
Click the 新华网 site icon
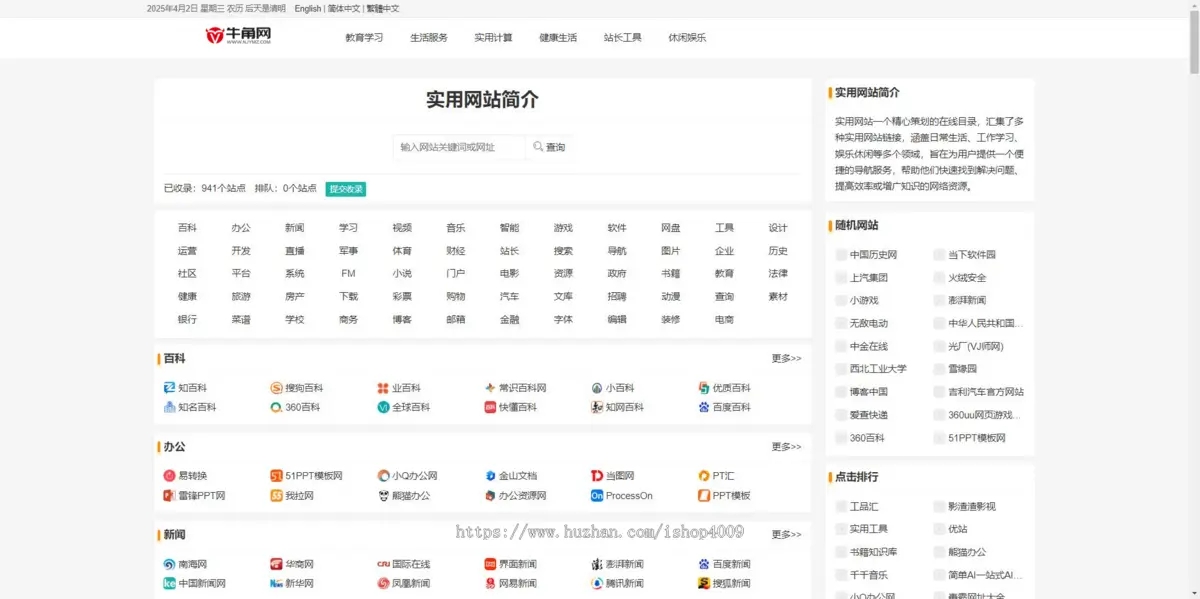coord(276,583)
